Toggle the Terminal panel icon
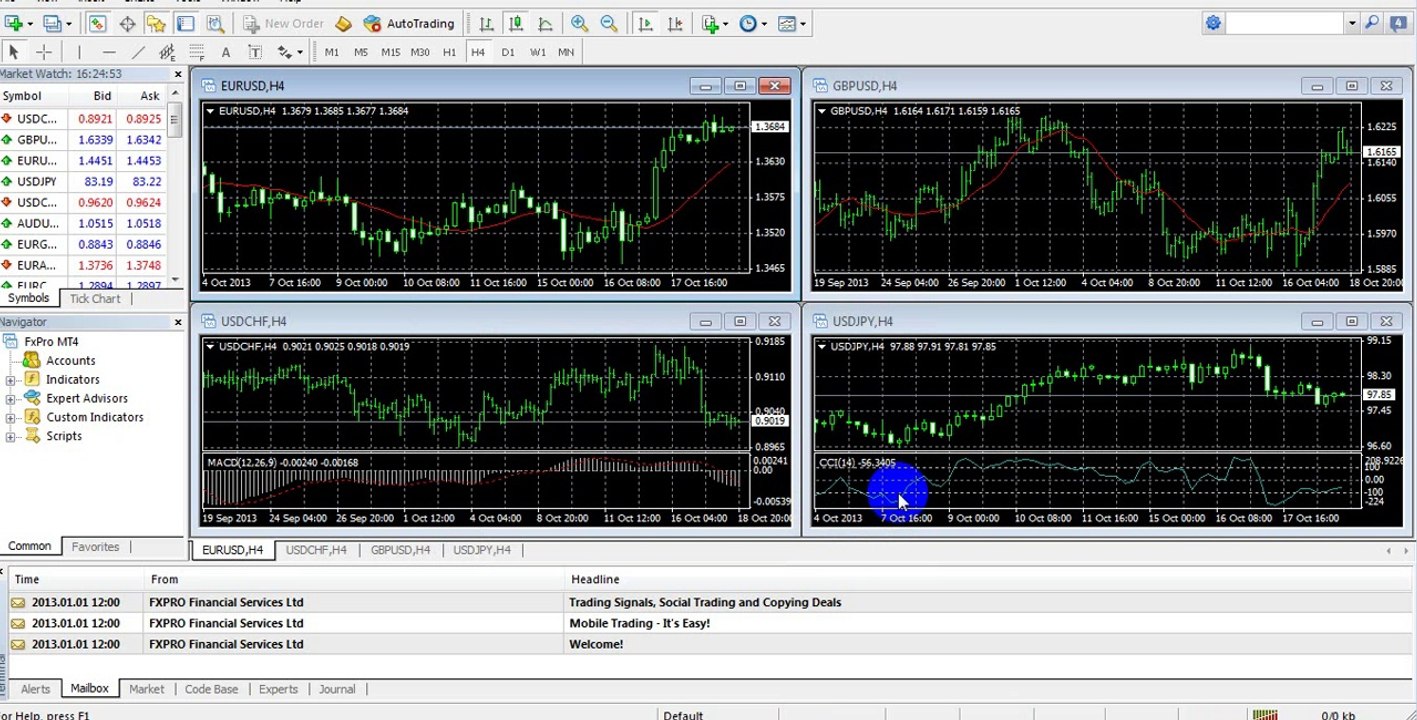 (x=187, y=23)
